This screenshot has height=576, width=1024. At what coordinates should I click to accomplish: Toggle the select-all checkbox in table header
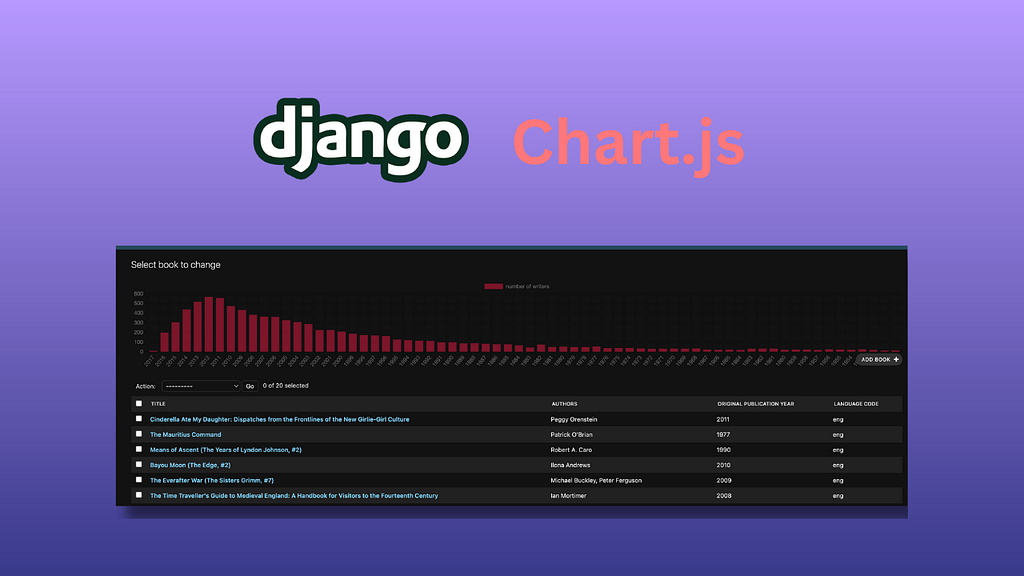point(138,404)
